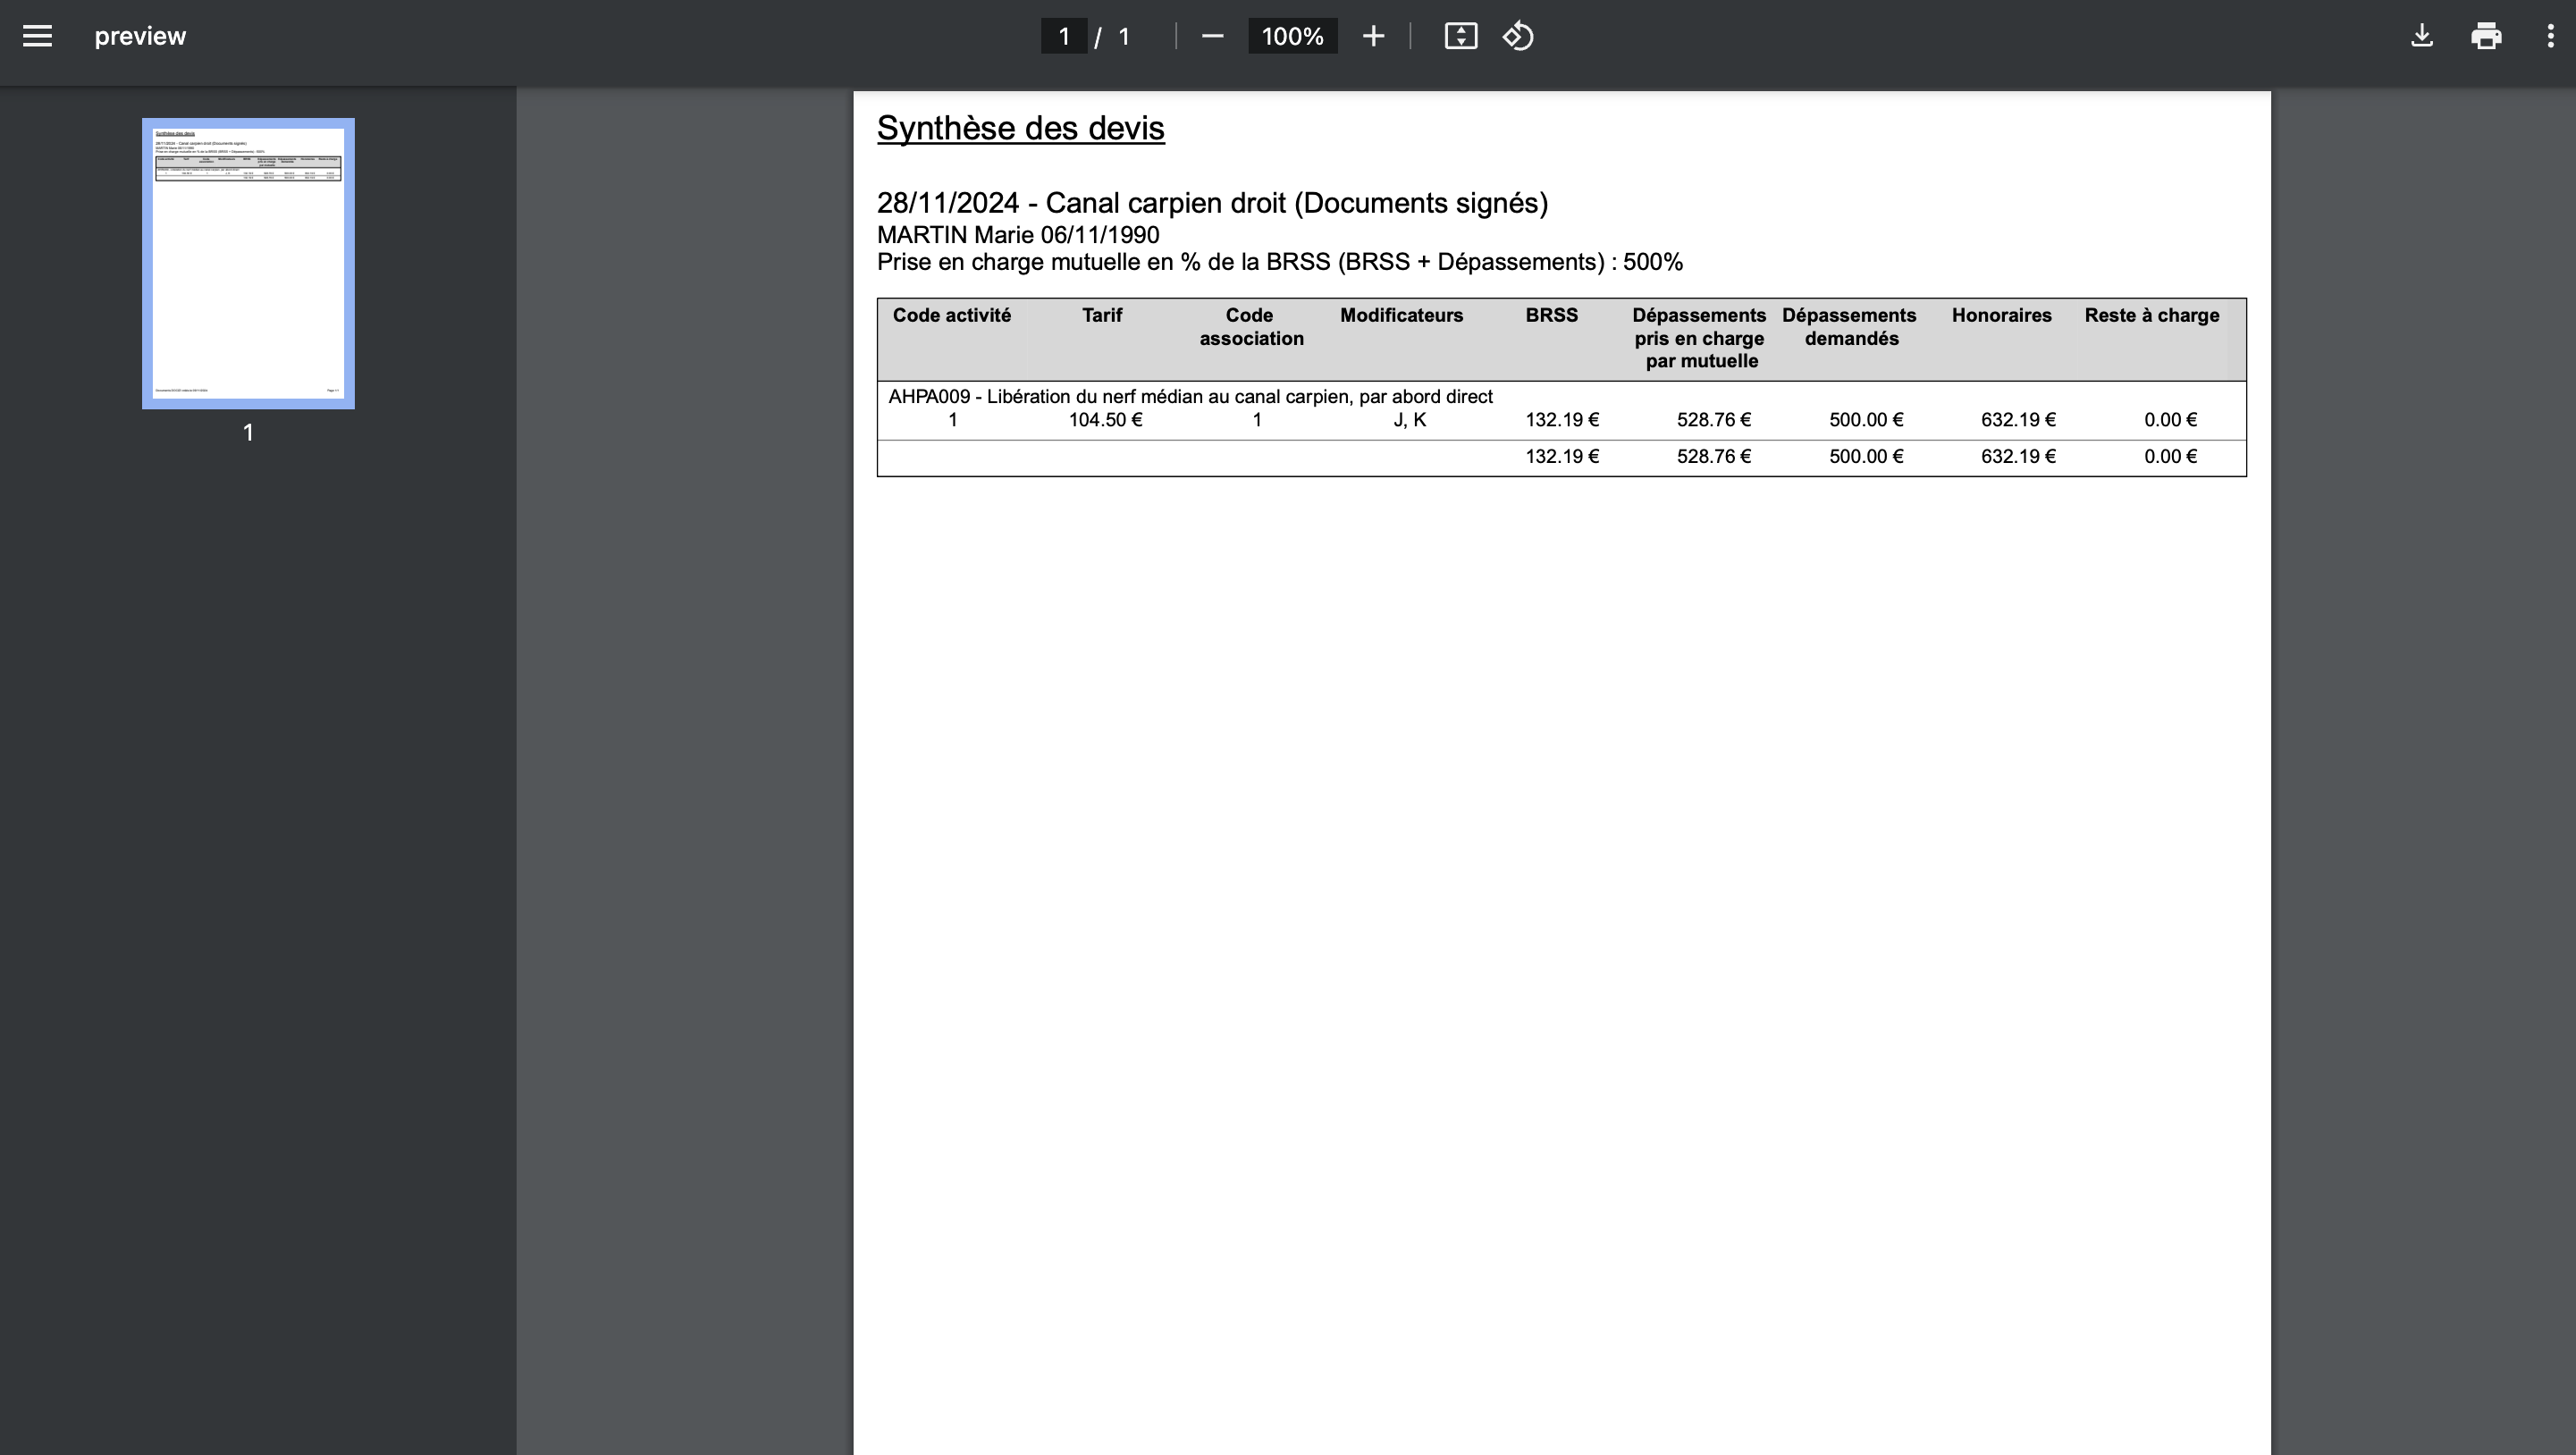Click the Modificateurs column header
The width and height of the screenshot is (2576, 1455).
(1401, 315)
